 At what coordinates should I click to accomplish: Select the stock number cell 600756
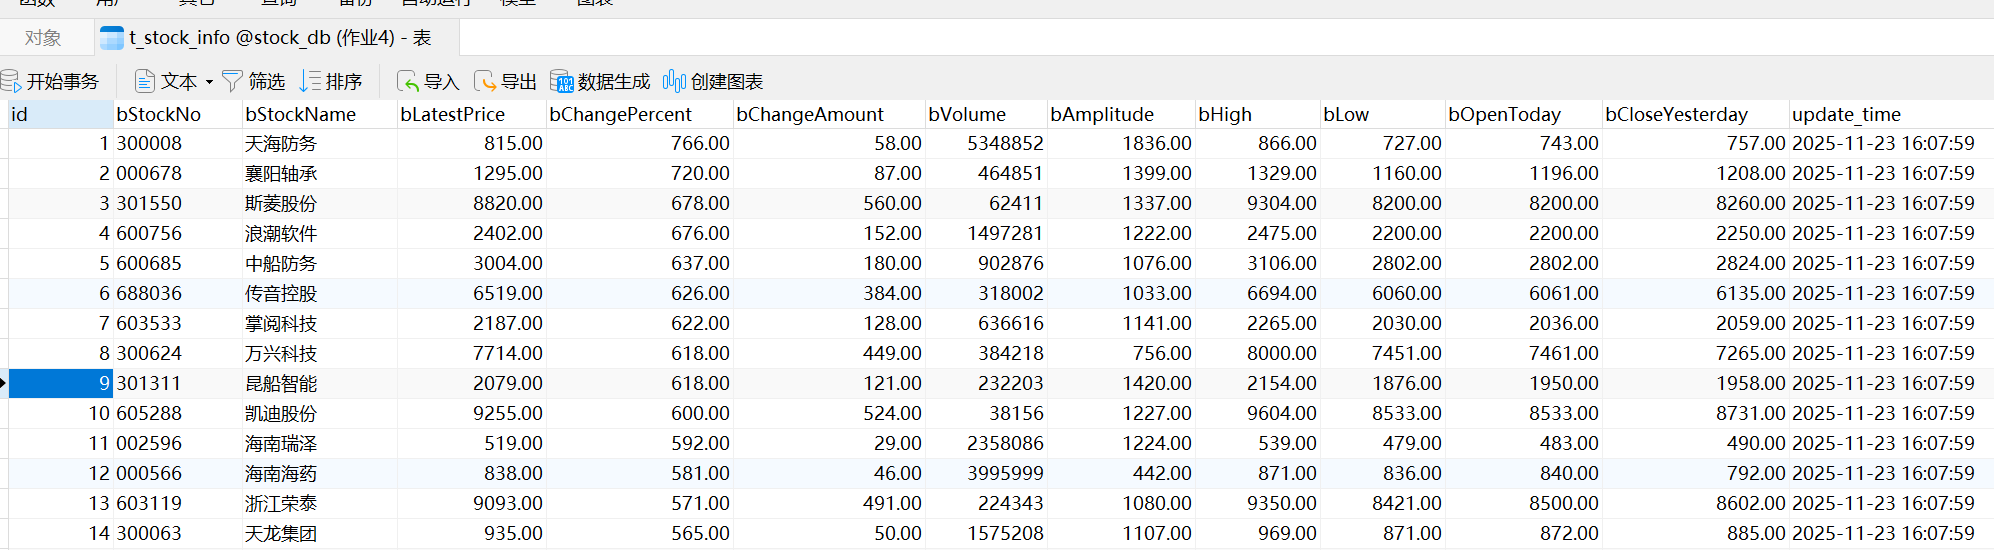click(x=149, y=233)
